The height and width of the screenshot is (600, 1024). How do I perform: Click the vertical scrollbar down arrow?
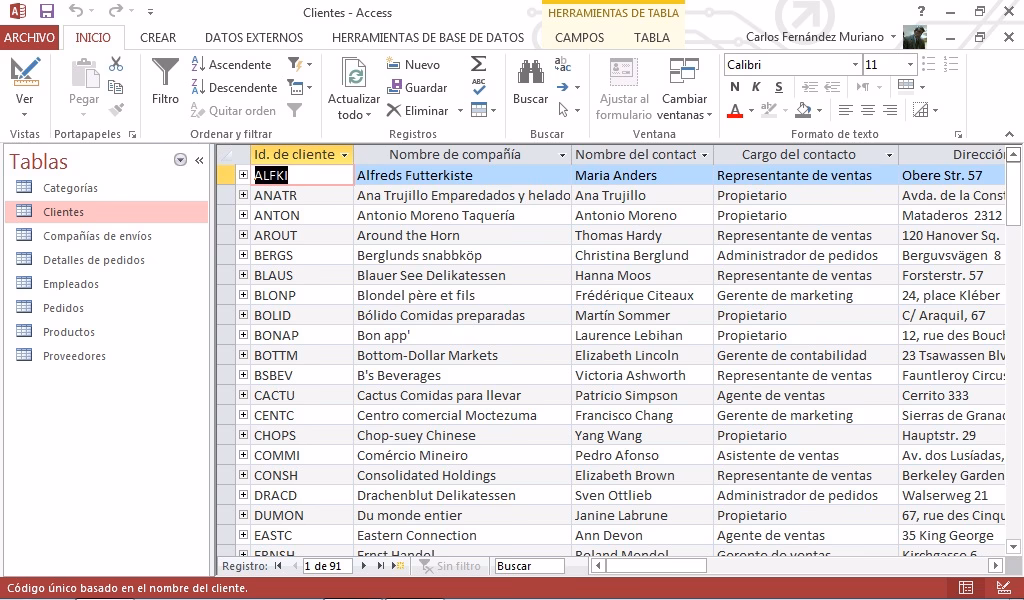(x=1014, y=546)
